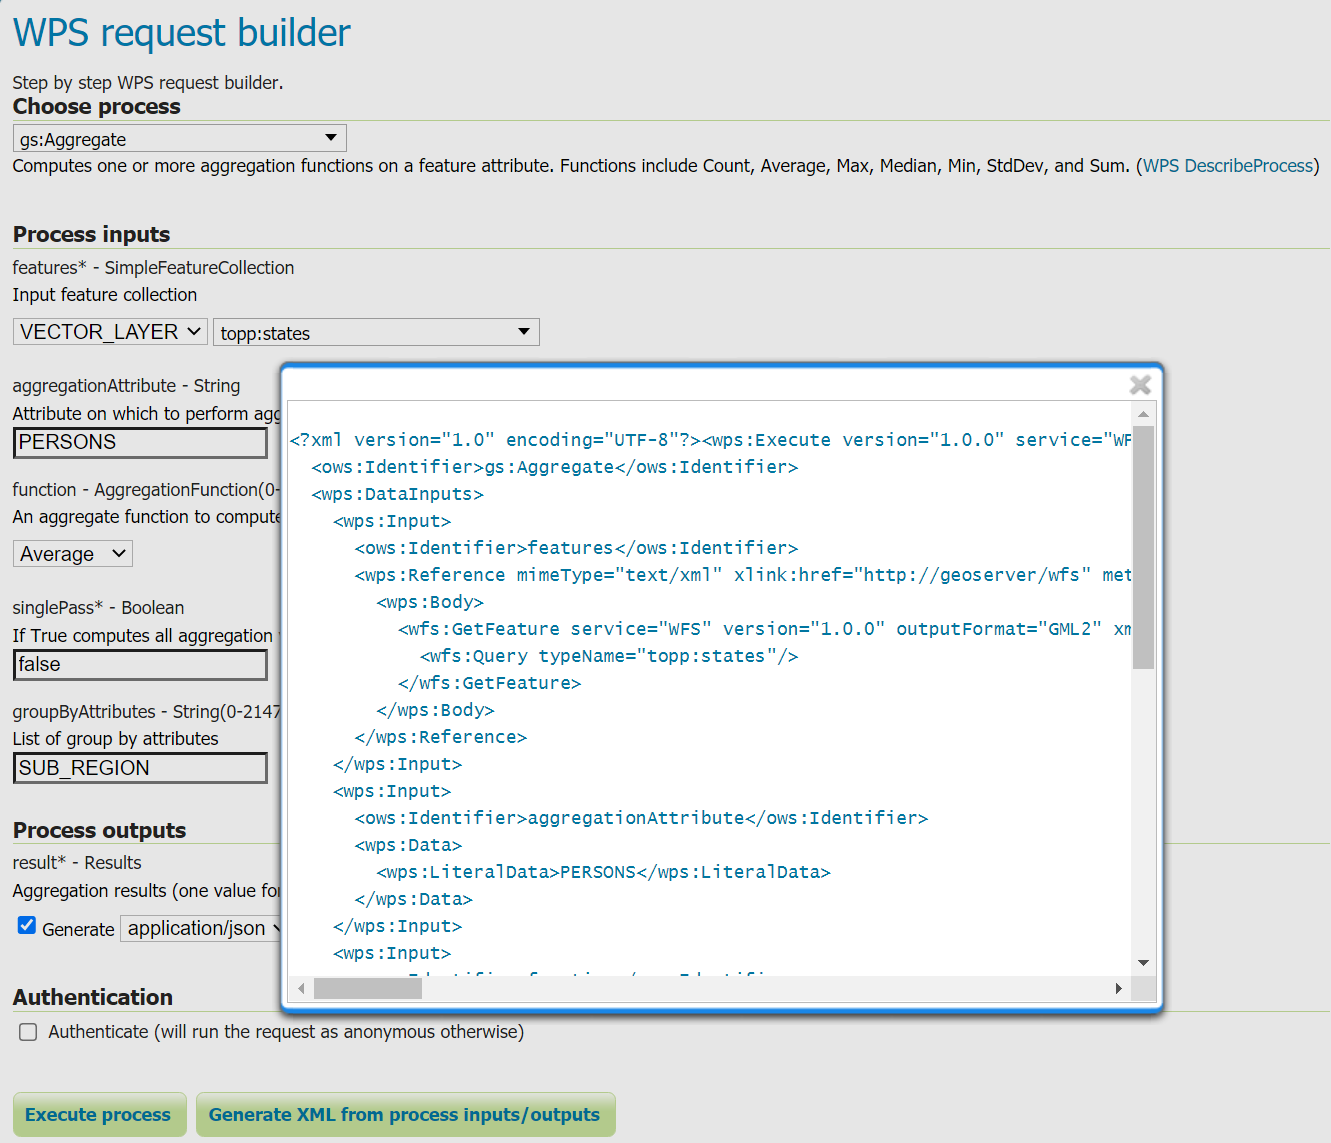Click the scroll down arrow in XML panel
The width and height of the screenshot is (1331, 1143).
coord(1143,963)
